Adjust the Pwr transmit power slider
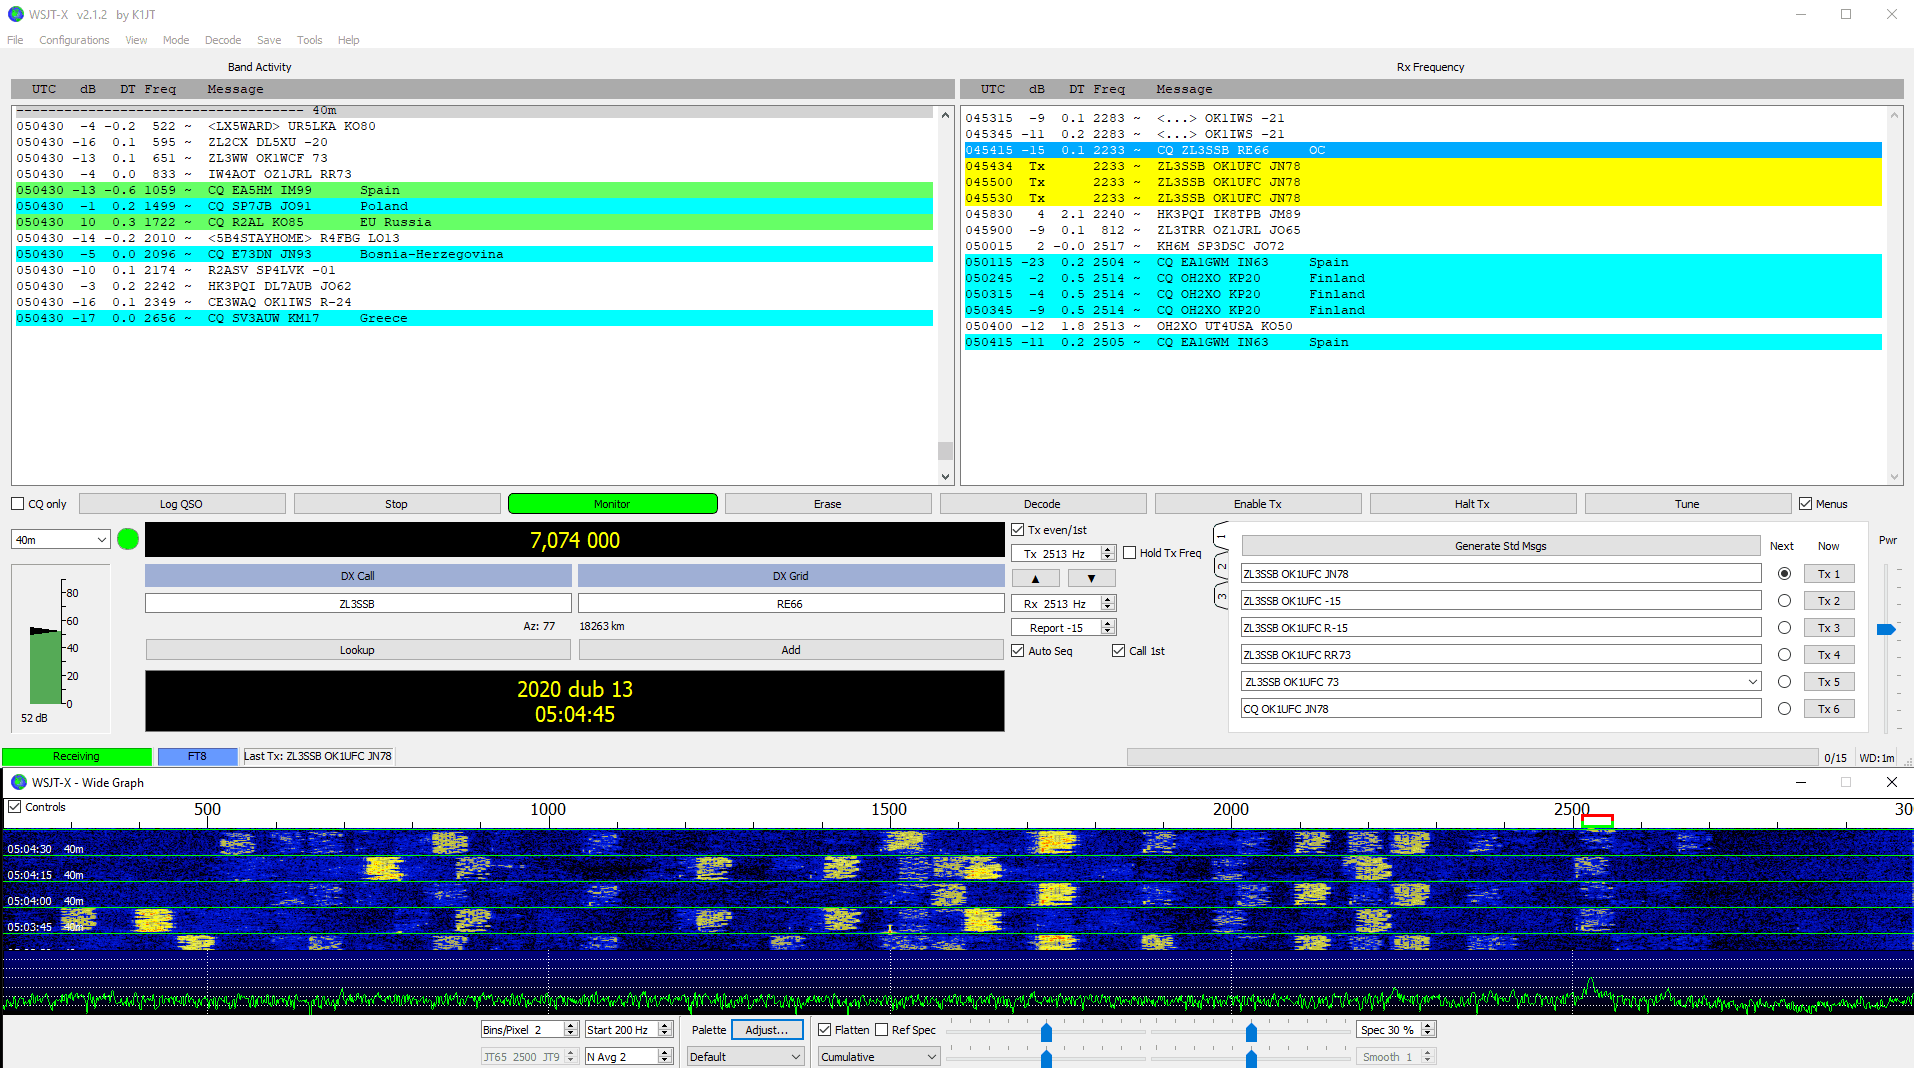The image size is (1914, 1068). (1886, 629)
